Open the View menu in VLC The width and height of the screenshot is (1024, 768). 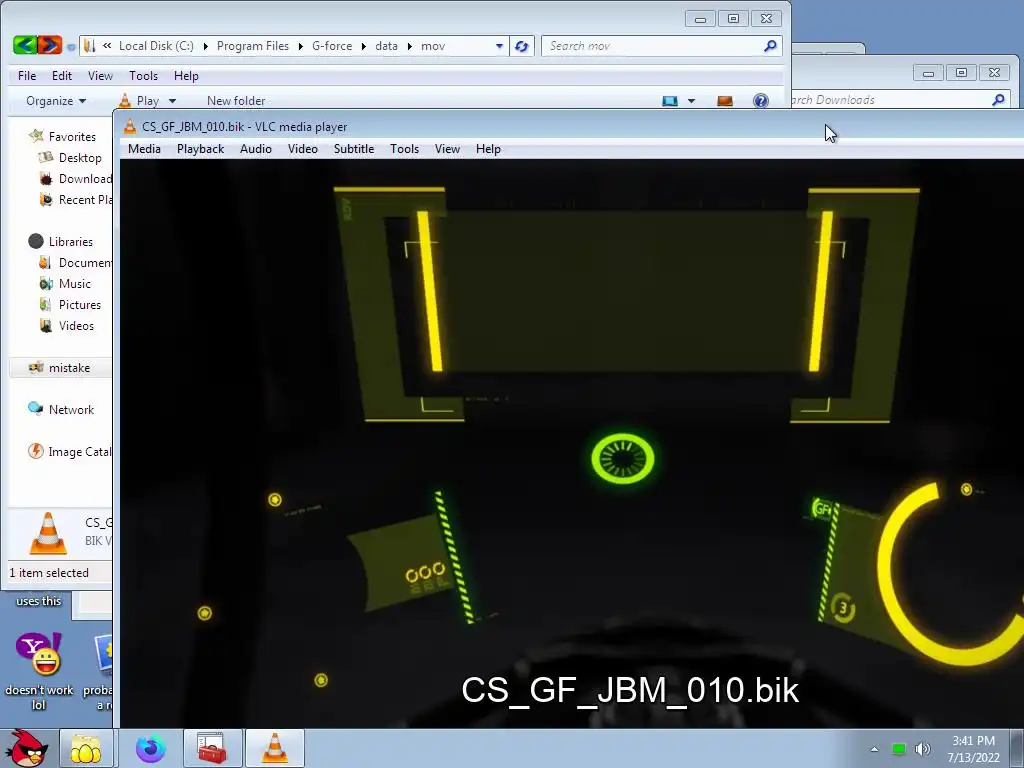(x=447, y=149)
